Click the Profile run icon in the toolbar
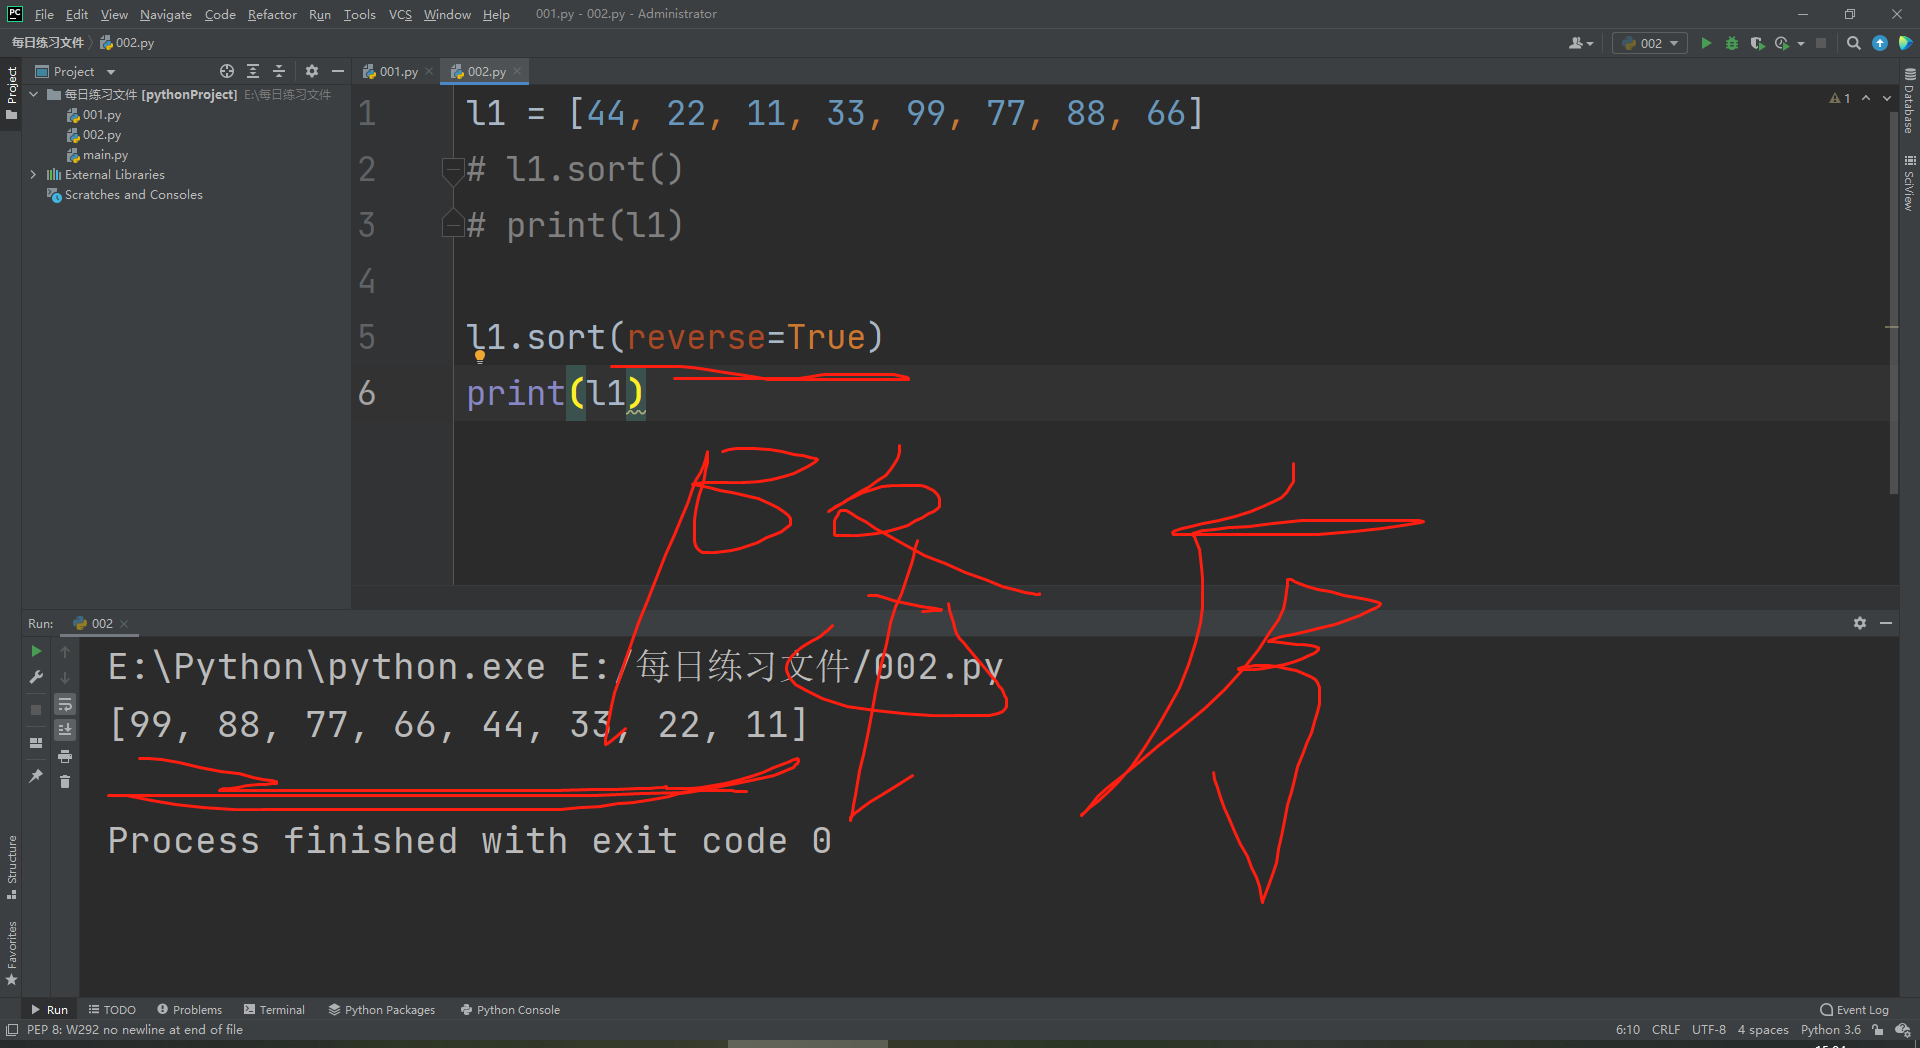Screen dimensions: 1920x1048 (x=1782, y=43)
